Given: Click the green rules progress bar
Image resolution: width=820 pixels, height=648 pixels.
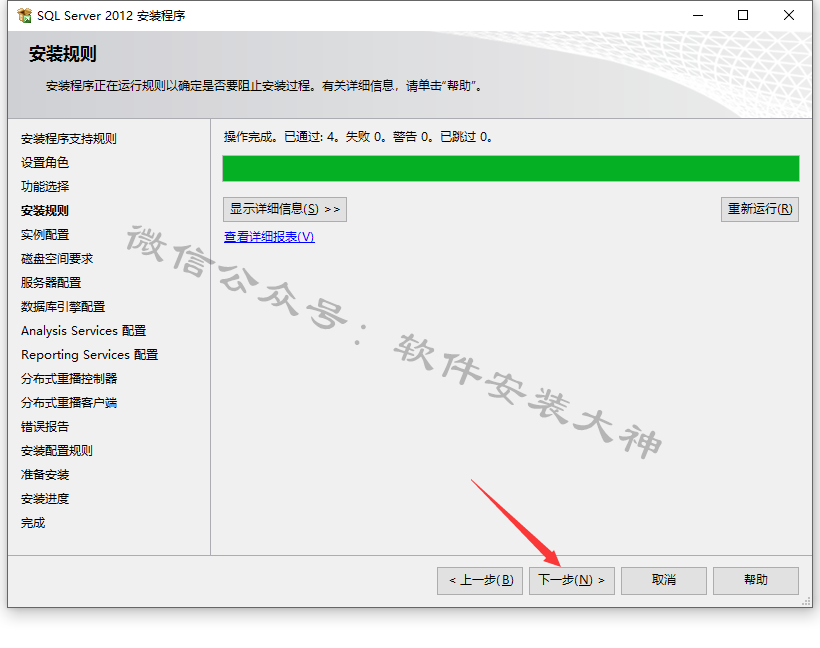Looking at the screenshot, I should (511, 168).
